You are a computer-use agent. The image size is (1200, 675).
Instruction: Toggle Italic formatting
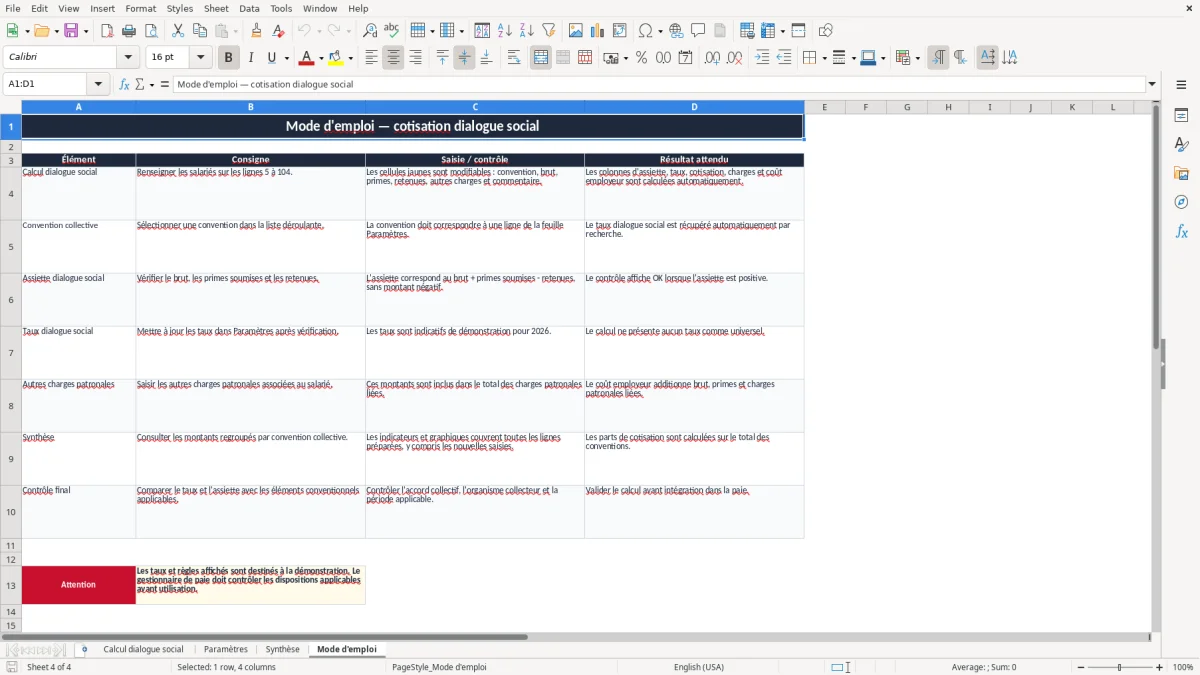(250, 58)
